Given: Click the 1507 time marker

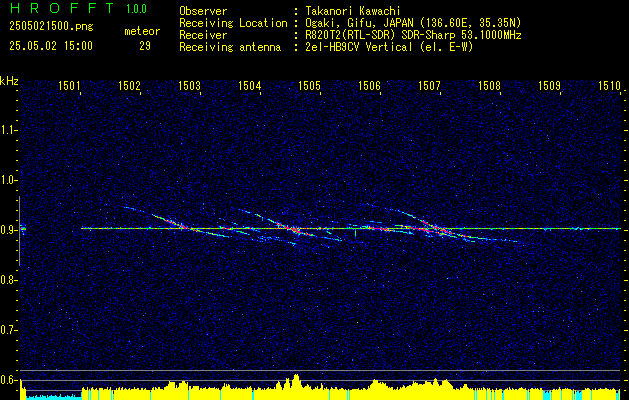Looking at the screenshot, I should pos(429,85).
